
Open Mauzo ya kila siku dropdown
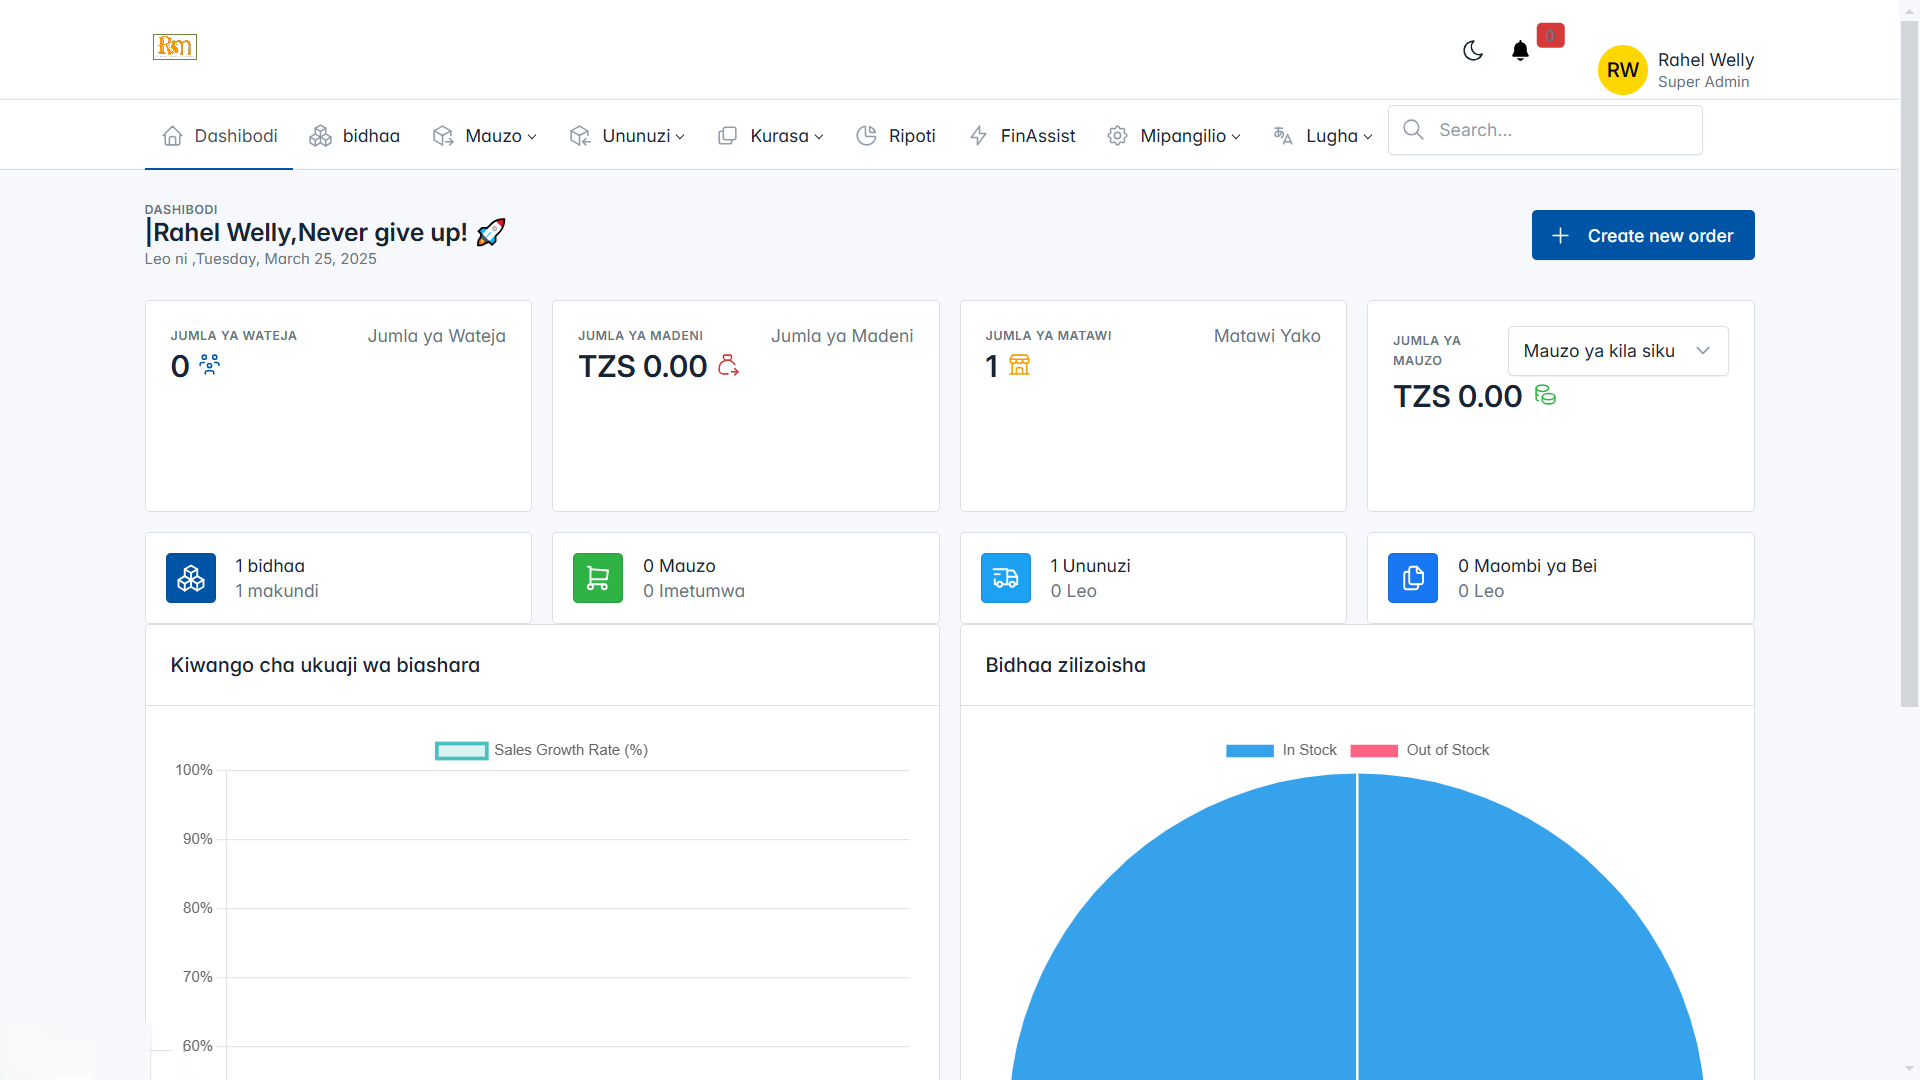[x=1617, y=351]
